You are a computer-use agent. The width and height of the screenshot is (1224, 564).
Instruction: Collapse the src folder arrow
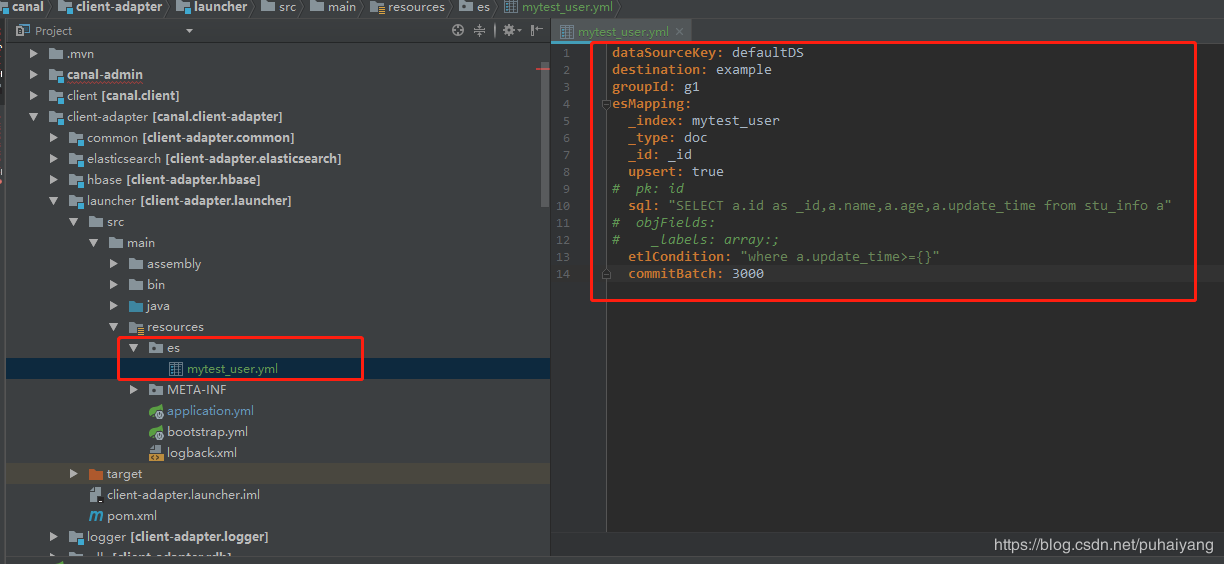coord(74,222)
